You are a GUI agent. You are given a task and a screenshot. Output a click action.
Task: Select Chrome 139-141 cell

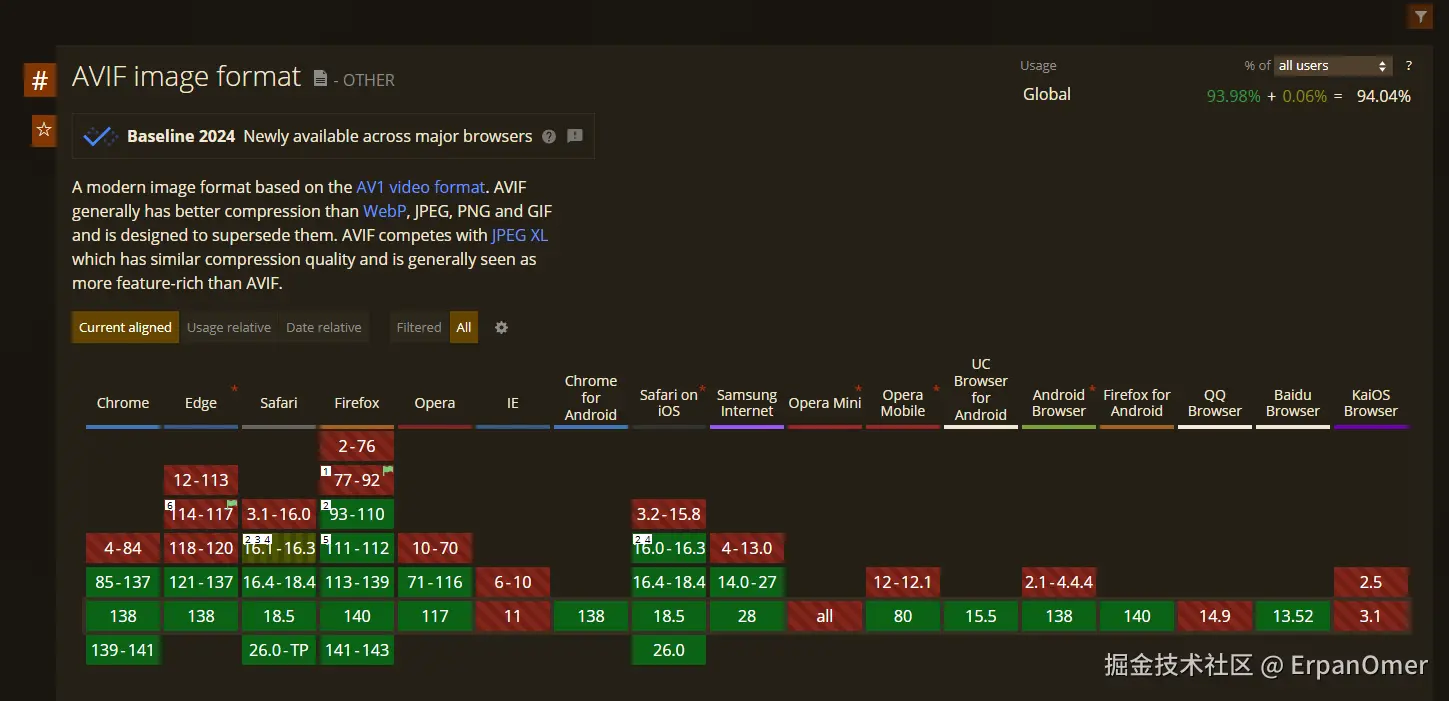[x=123, y=650]
